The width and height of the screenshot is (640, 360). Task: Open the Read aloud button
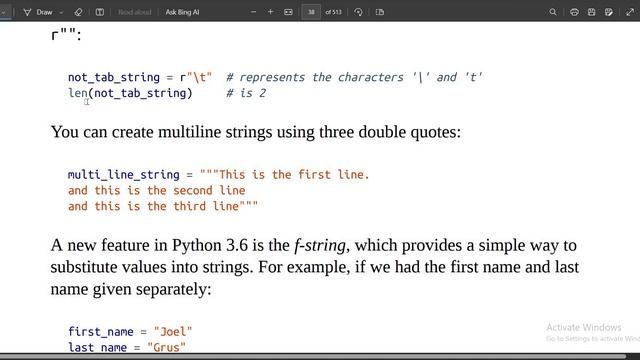click(x=135, y=12)
